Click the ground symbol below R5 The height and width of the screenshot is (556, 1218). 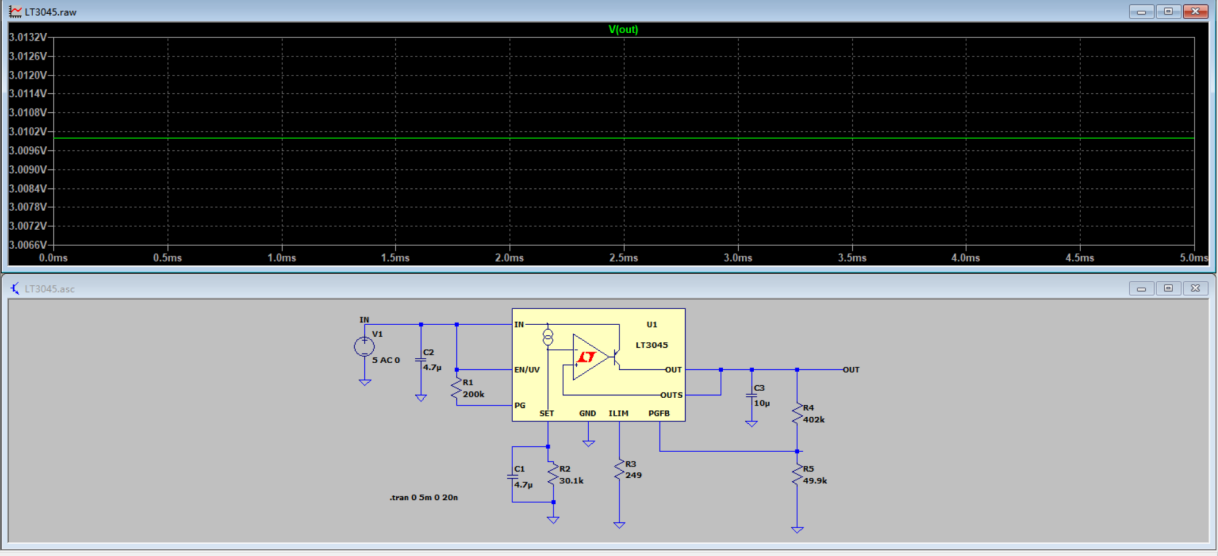click(x=796, y=528)
